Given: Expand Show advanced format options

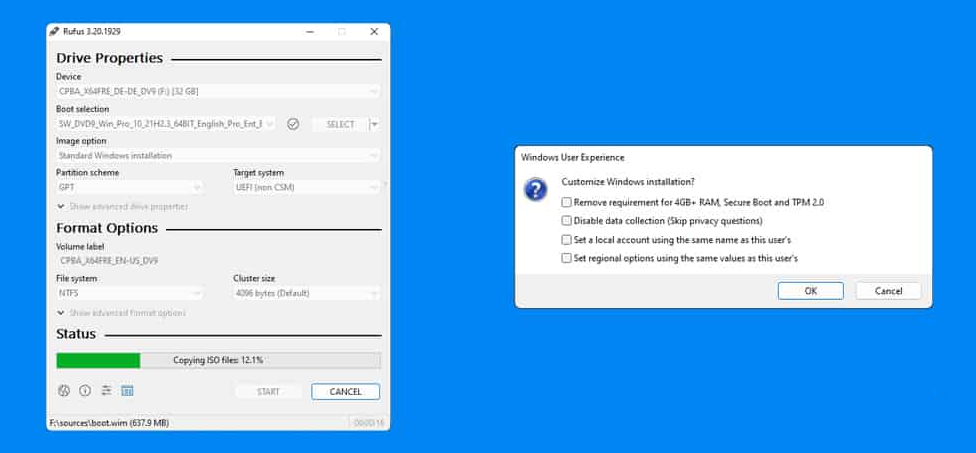Looking at the screenshot, I should pyautogui.click(x=121, y=313).
